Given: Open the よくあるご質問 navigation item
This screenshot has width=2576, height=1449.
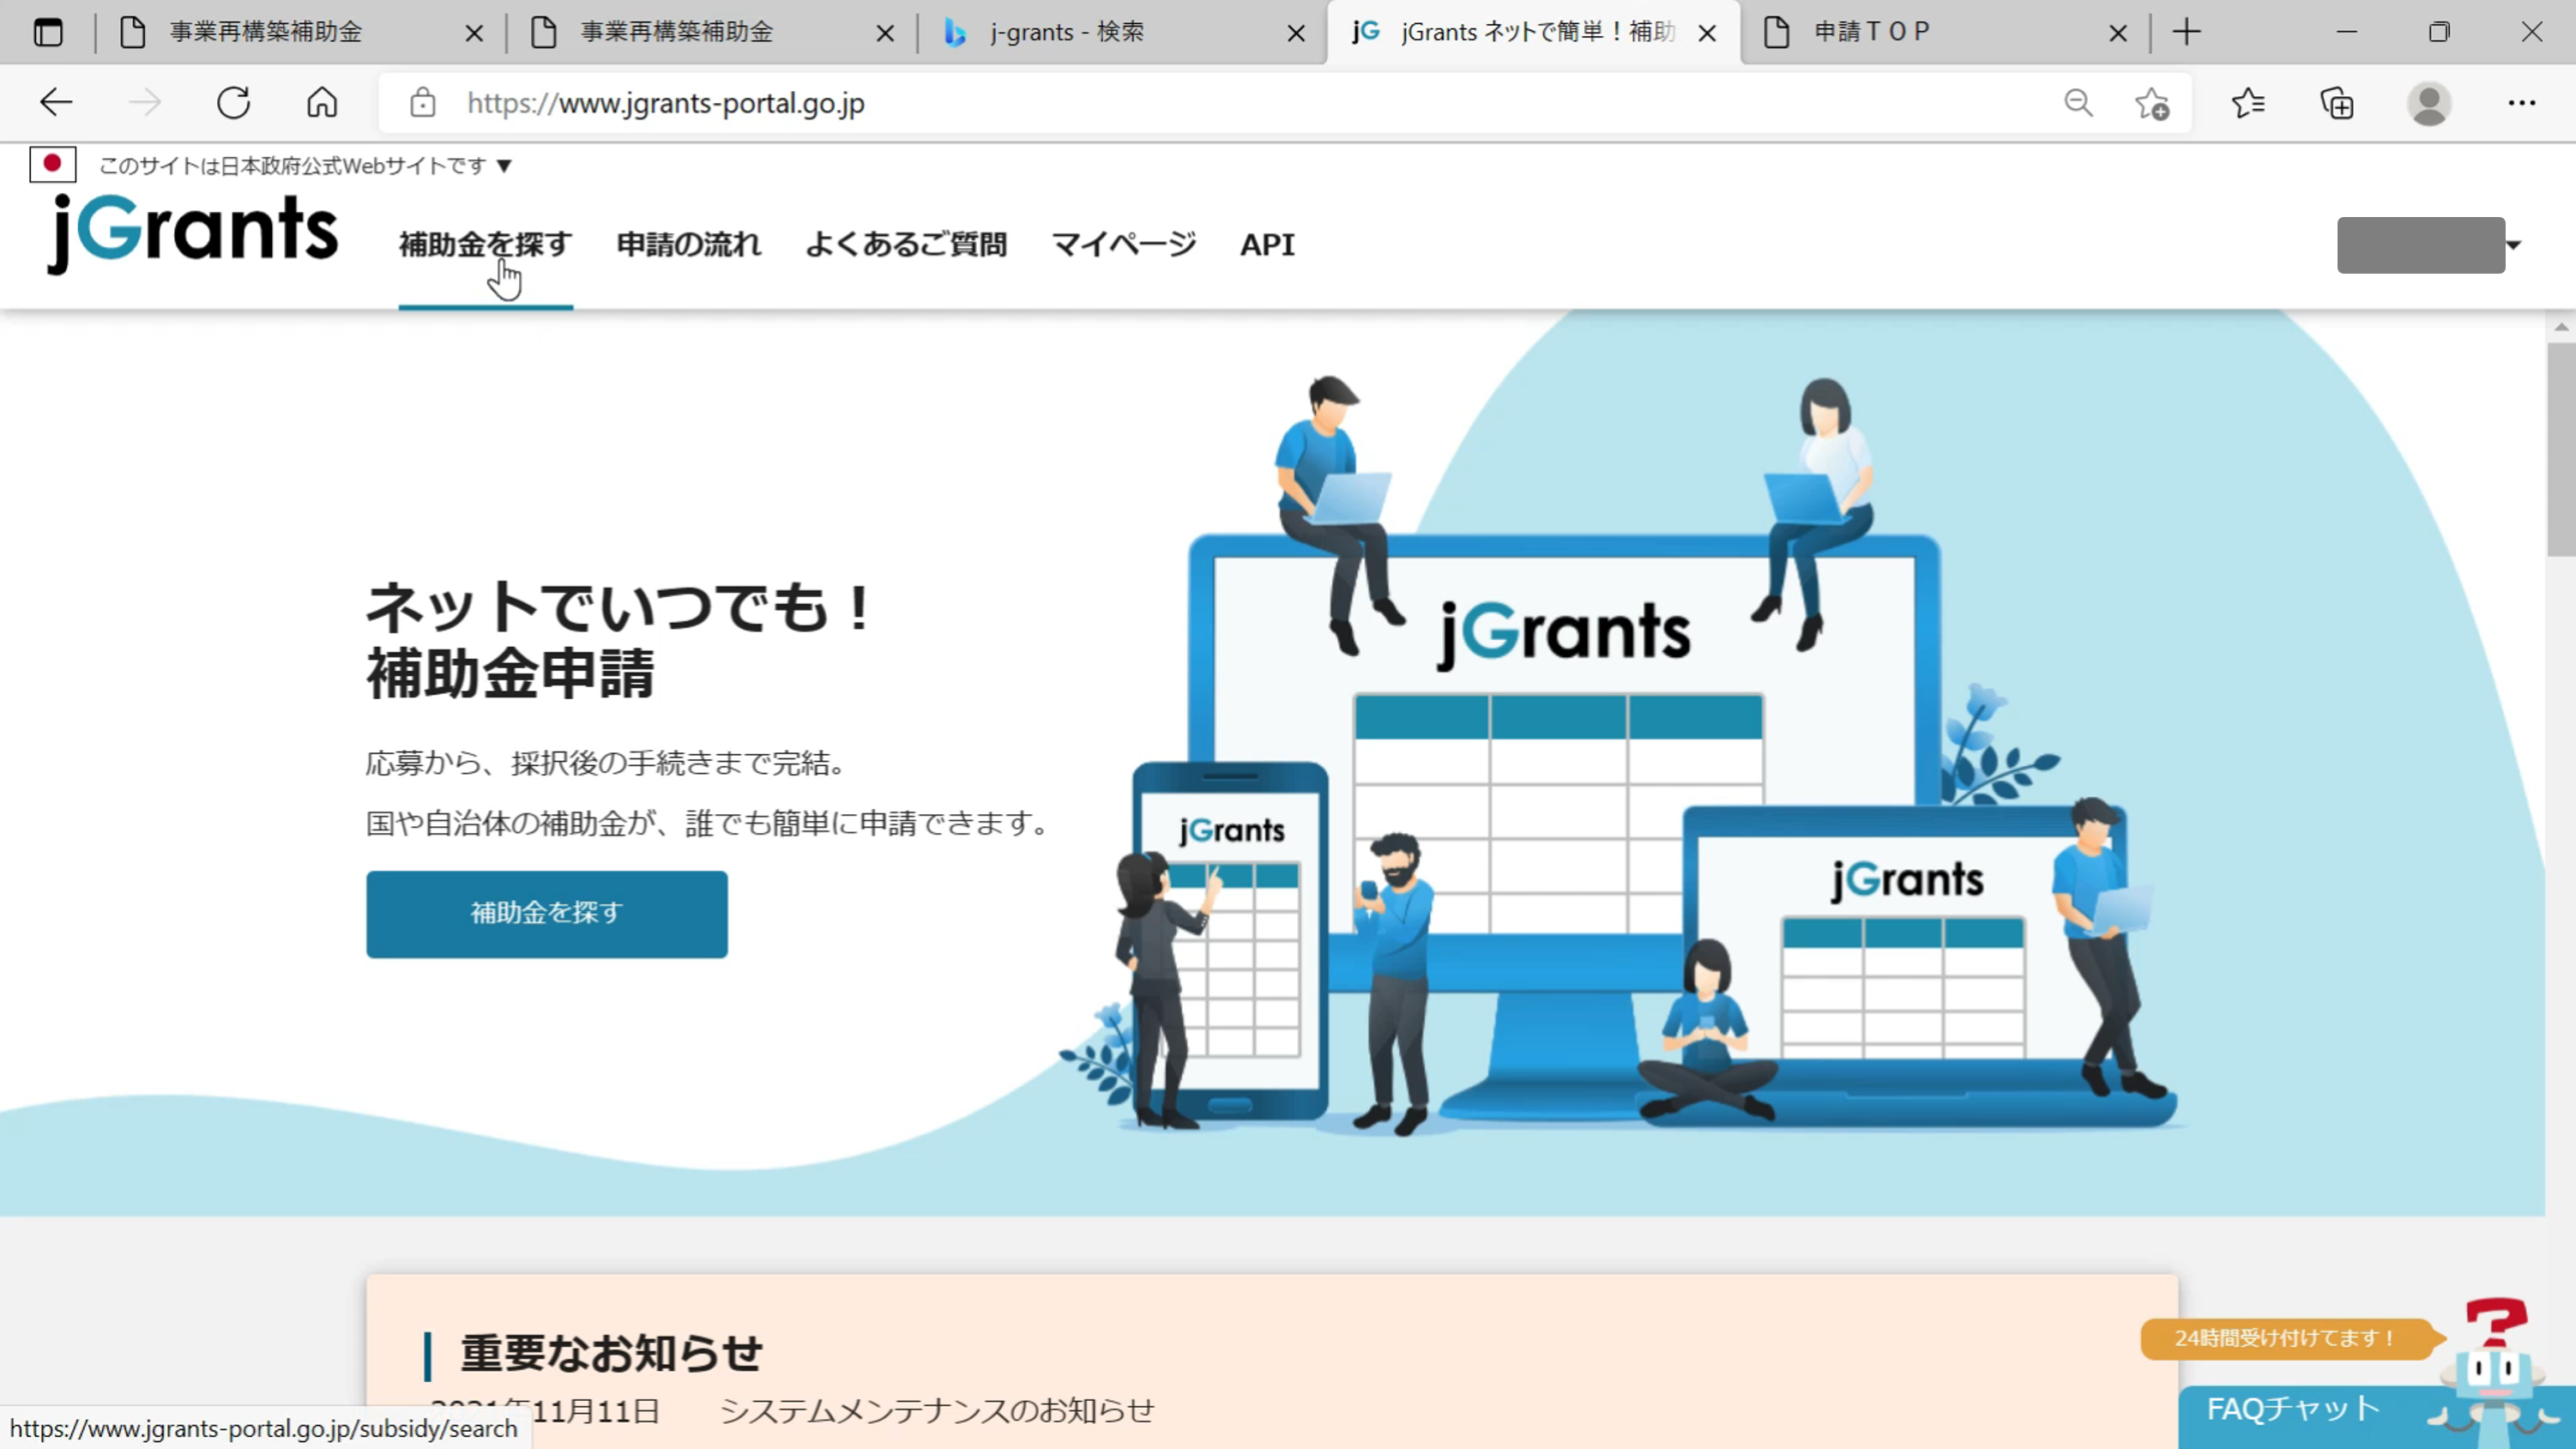Looking at the screenshot, I should click(906, 245).
